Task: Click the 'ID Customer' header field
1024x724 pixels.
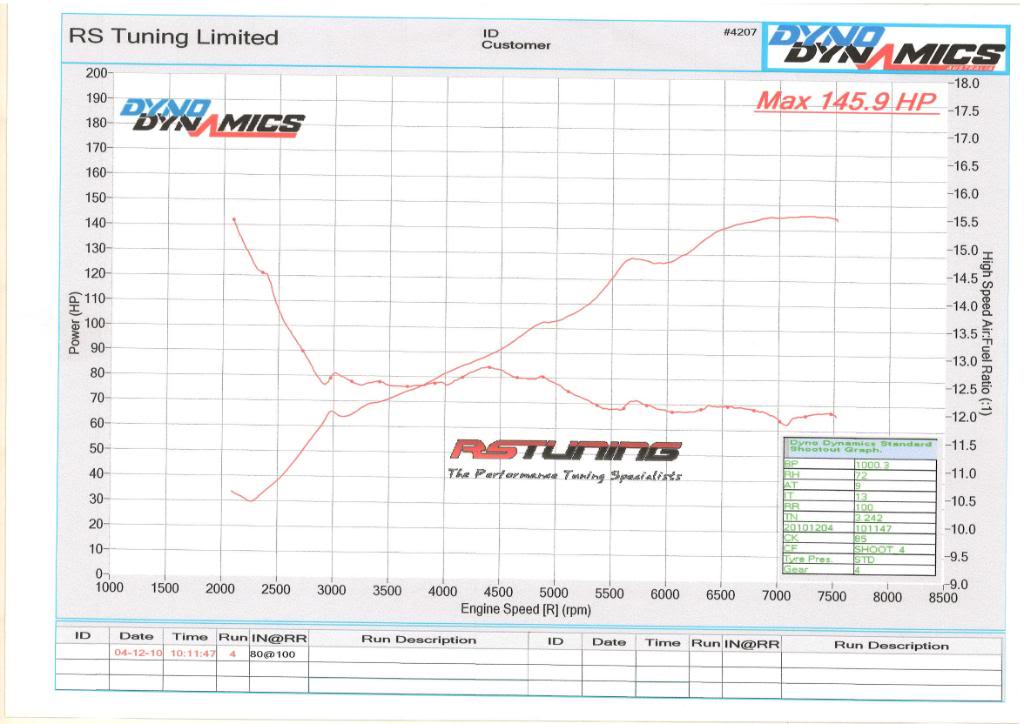Action: tap(515, 39)
